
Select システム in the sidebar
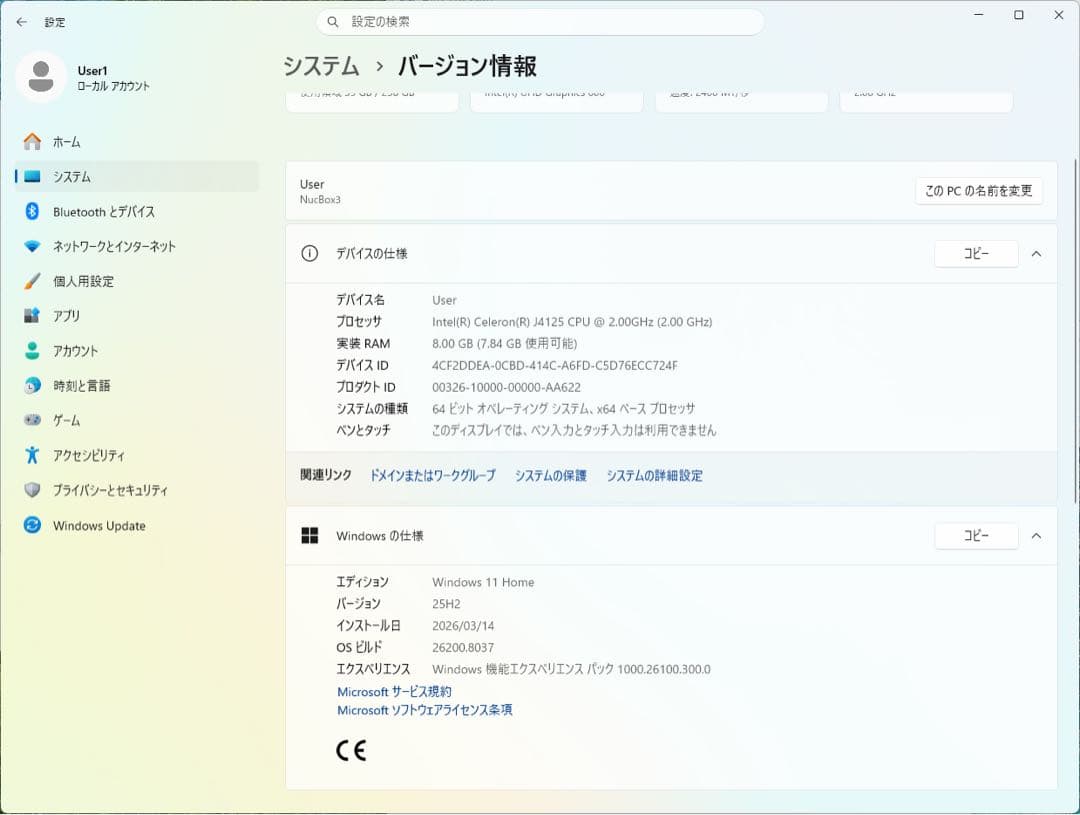(136, 176)
